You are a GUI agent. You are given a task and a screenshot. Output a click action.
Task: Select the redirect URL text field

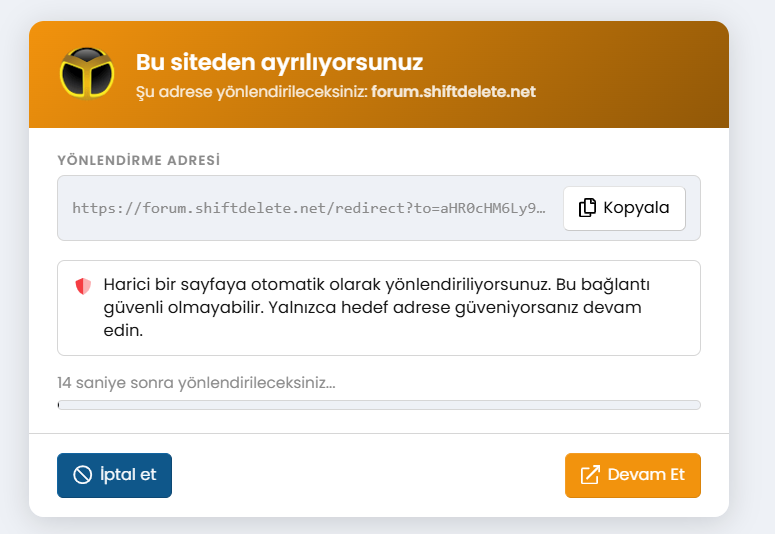[x=309, y=208]
